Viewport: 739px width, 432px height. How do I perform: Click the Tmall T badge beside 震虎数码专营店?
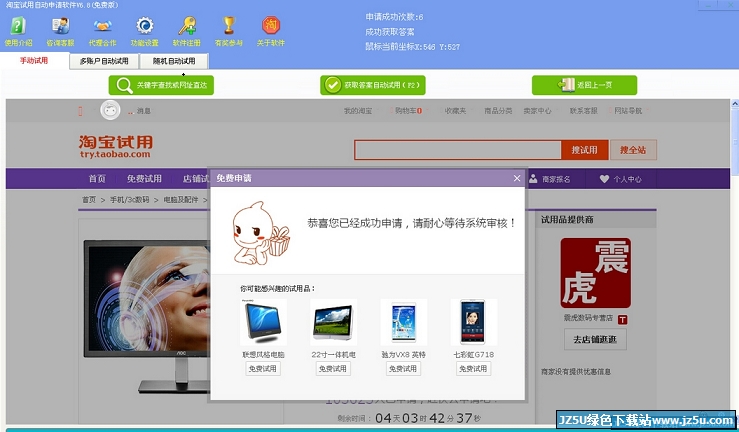coord(622,319)
